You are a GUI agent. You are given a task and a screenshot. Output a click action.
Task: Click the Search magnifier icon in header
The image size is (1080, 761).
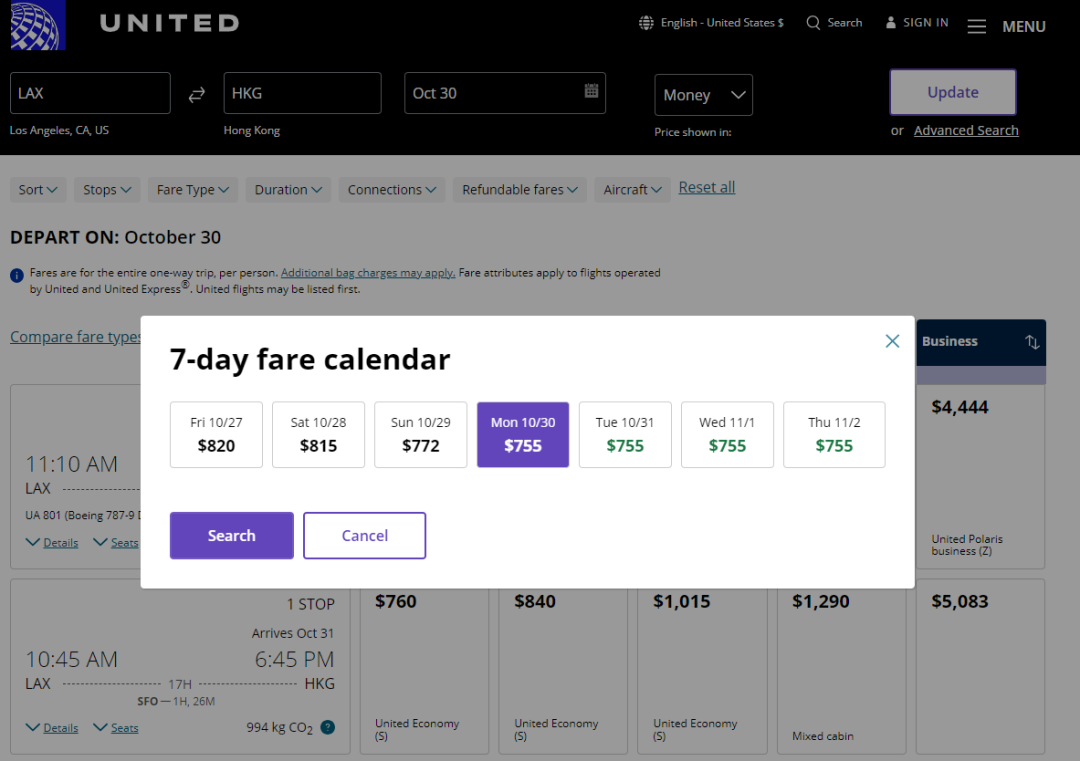point(813,23)
